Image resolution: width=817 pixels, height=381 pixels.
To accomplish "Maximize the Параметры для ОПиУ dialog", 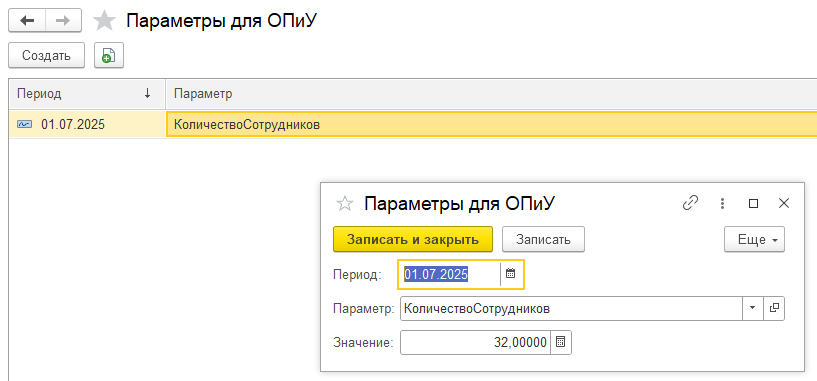I will (753, 203).
